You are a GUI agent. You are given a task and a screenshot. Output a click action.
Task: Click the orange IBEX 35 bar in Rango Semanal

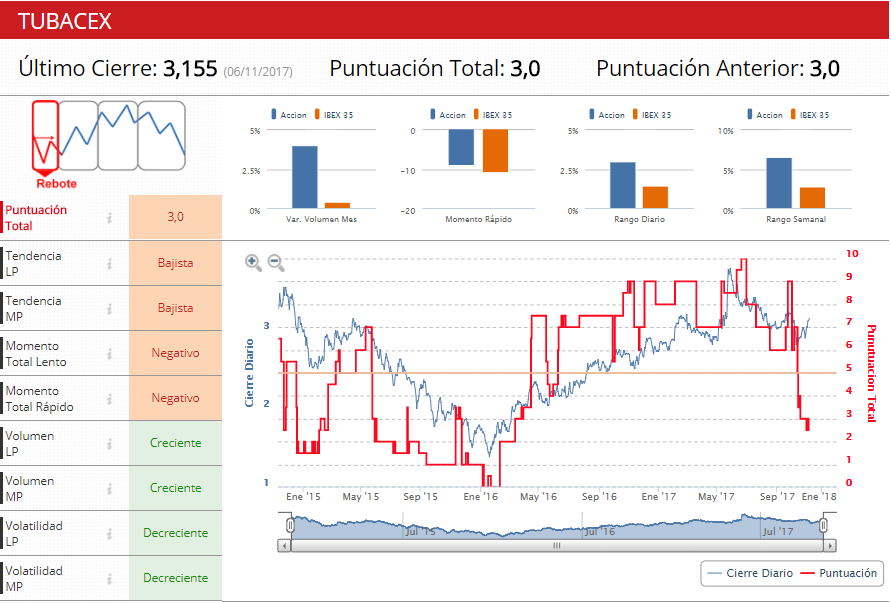(x=813, y=198)
